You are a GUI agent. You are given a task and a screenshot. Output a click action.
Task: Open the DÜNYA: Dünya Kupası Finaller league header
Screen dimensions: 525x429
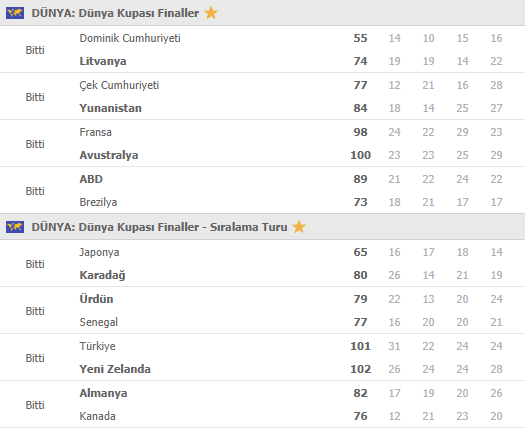115,13
